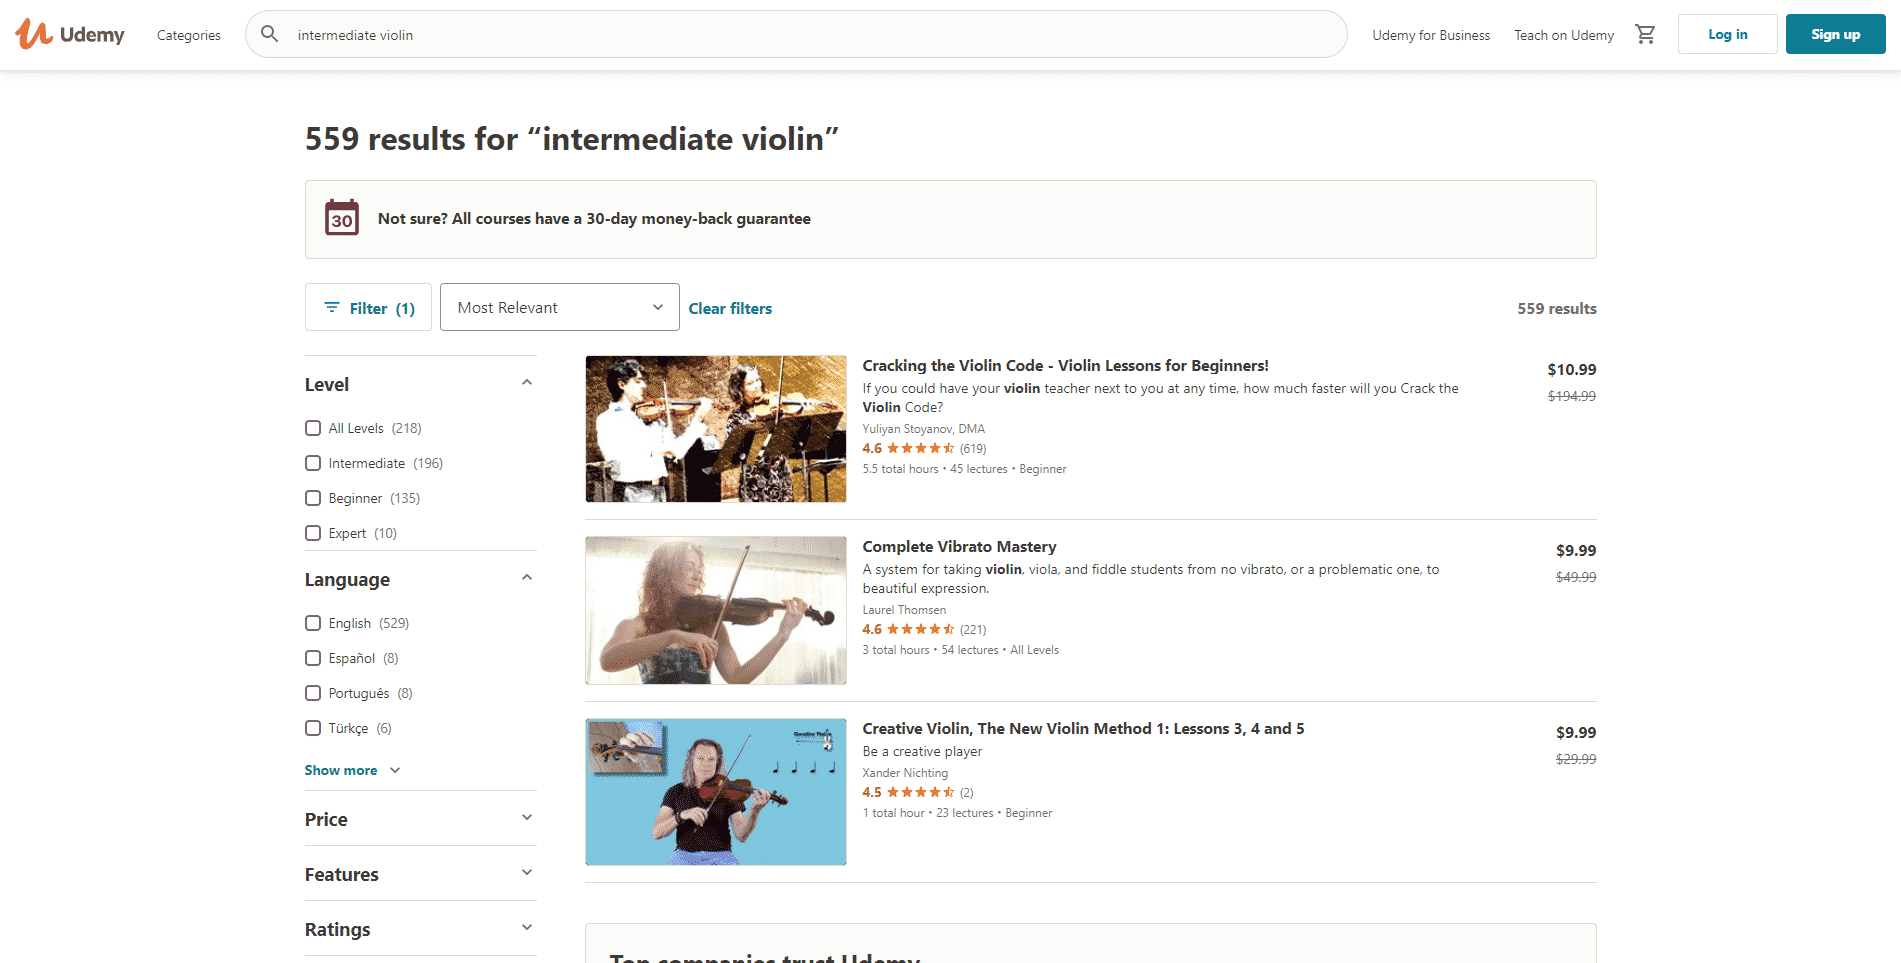Screen dimensions: 1901x963
Task: Tick the English language checkbox
Action: point(313,623)
